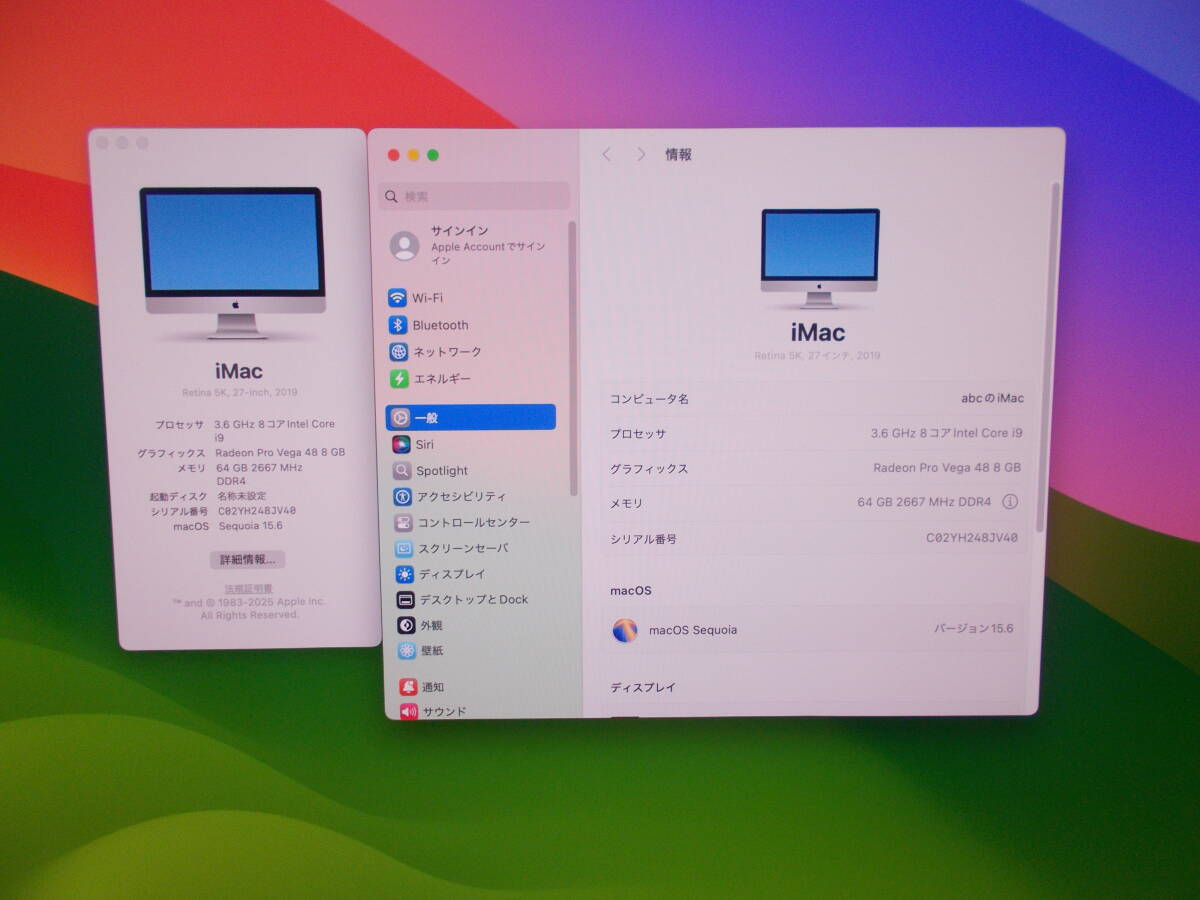Click the account avatar icon for サインイン
The height and width of the screenshot is (900, 1200).
[404, 245]
